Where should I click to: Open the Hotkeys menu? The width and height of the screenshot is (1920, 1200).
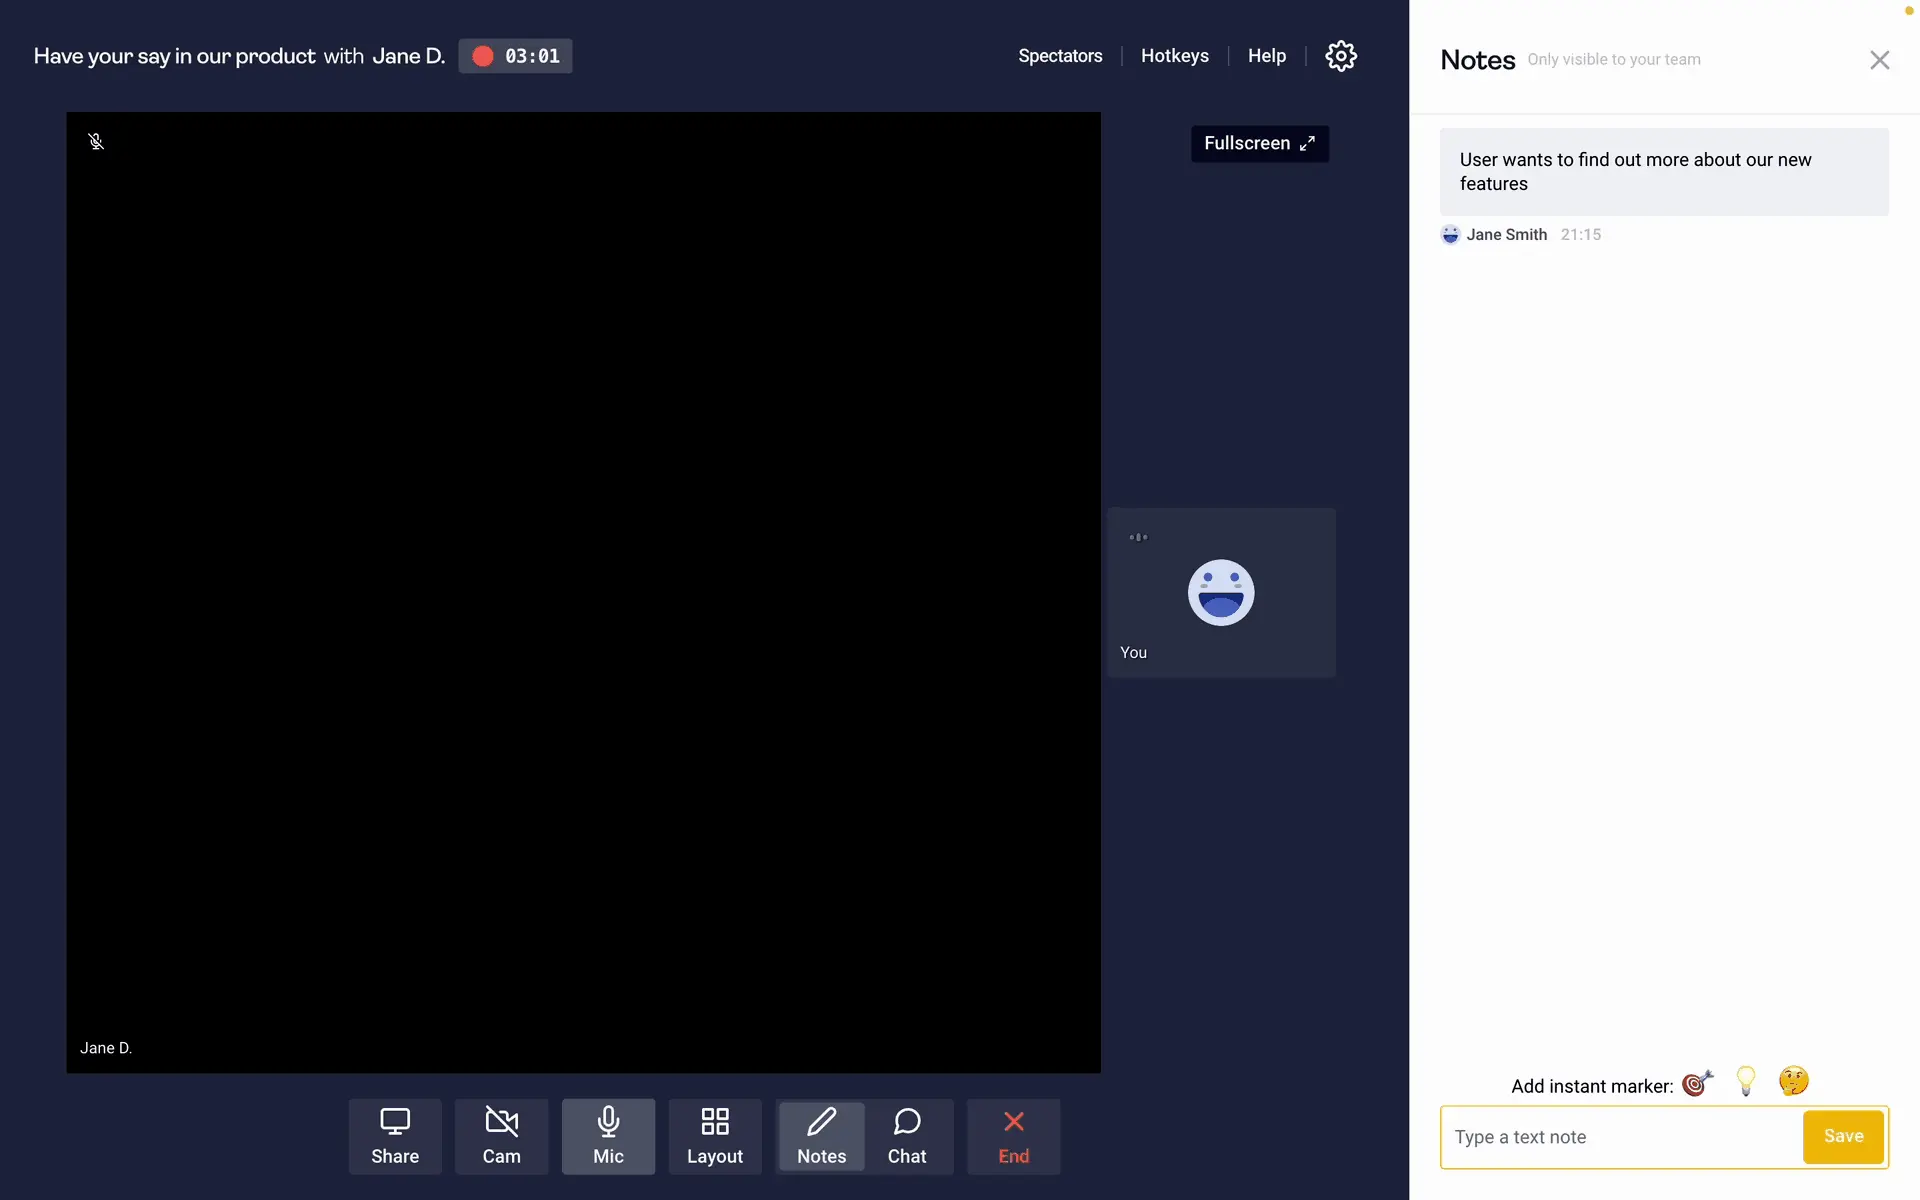coord(1174,56)
